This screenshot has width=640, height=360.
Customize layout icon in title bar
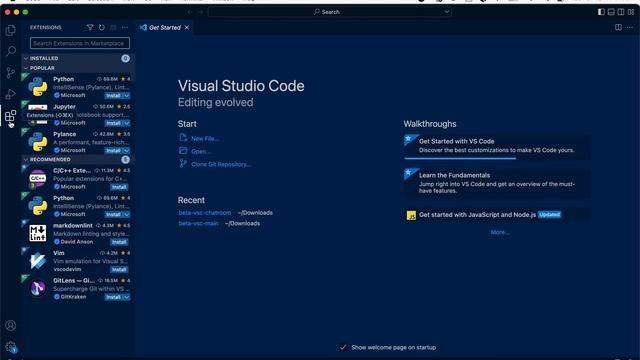(x=631, y=12)
